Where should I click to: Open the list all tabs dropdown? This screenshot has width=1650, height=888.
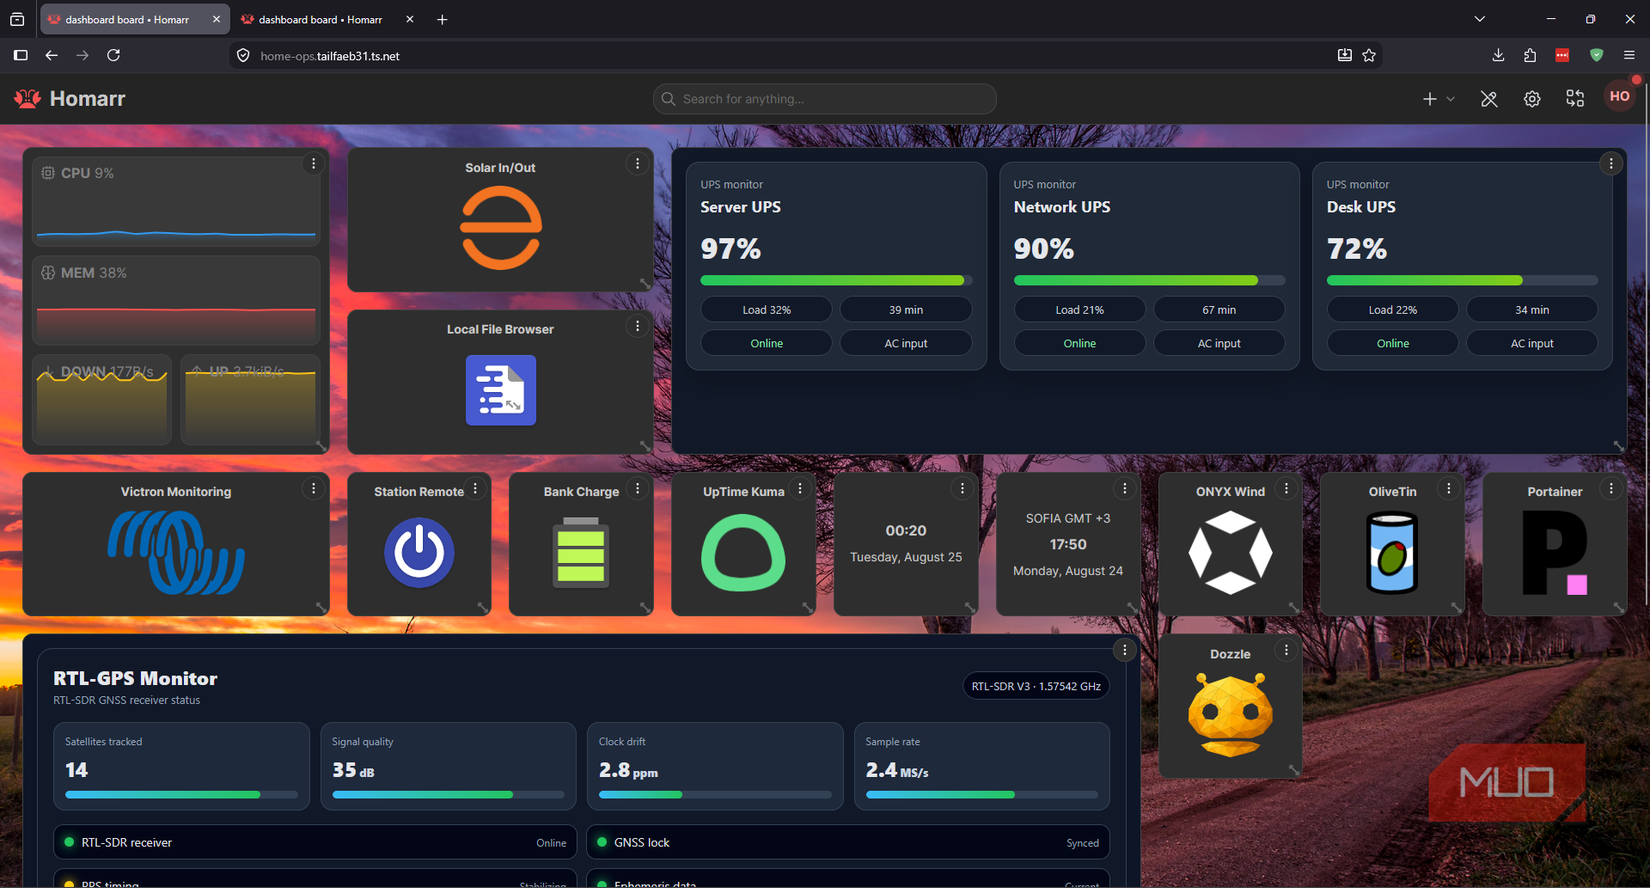click(1480, 19)
